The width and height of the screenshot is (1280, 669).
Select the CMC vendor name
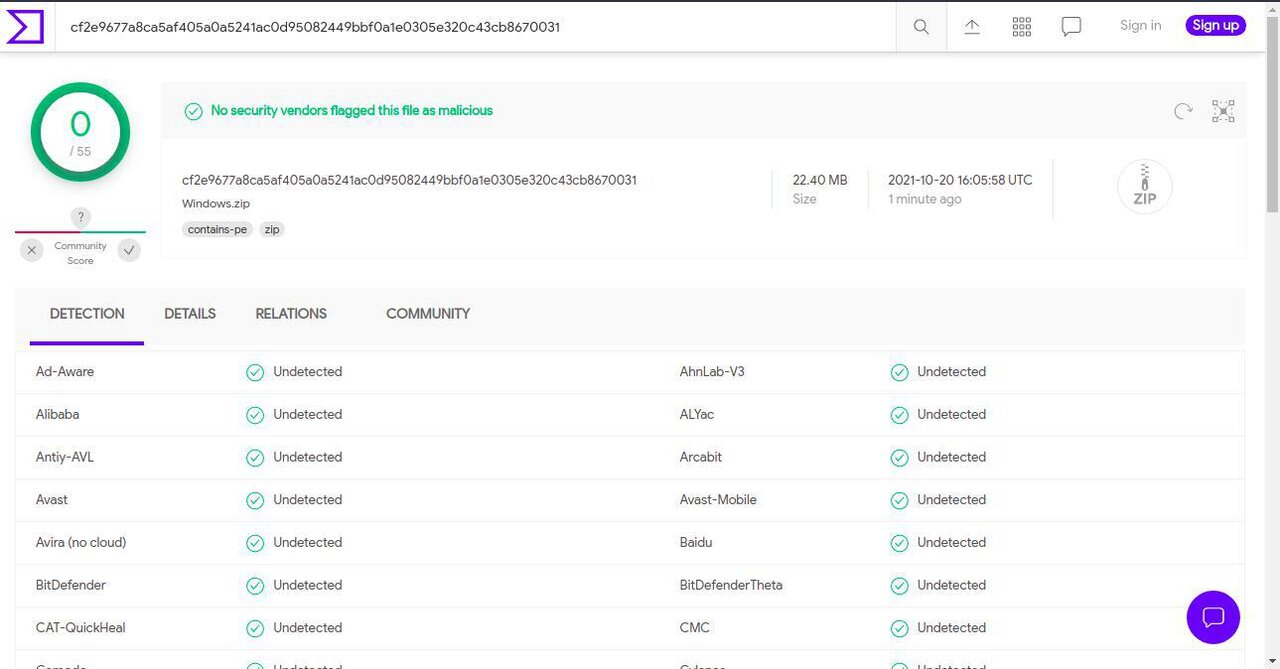click(695, 629)
